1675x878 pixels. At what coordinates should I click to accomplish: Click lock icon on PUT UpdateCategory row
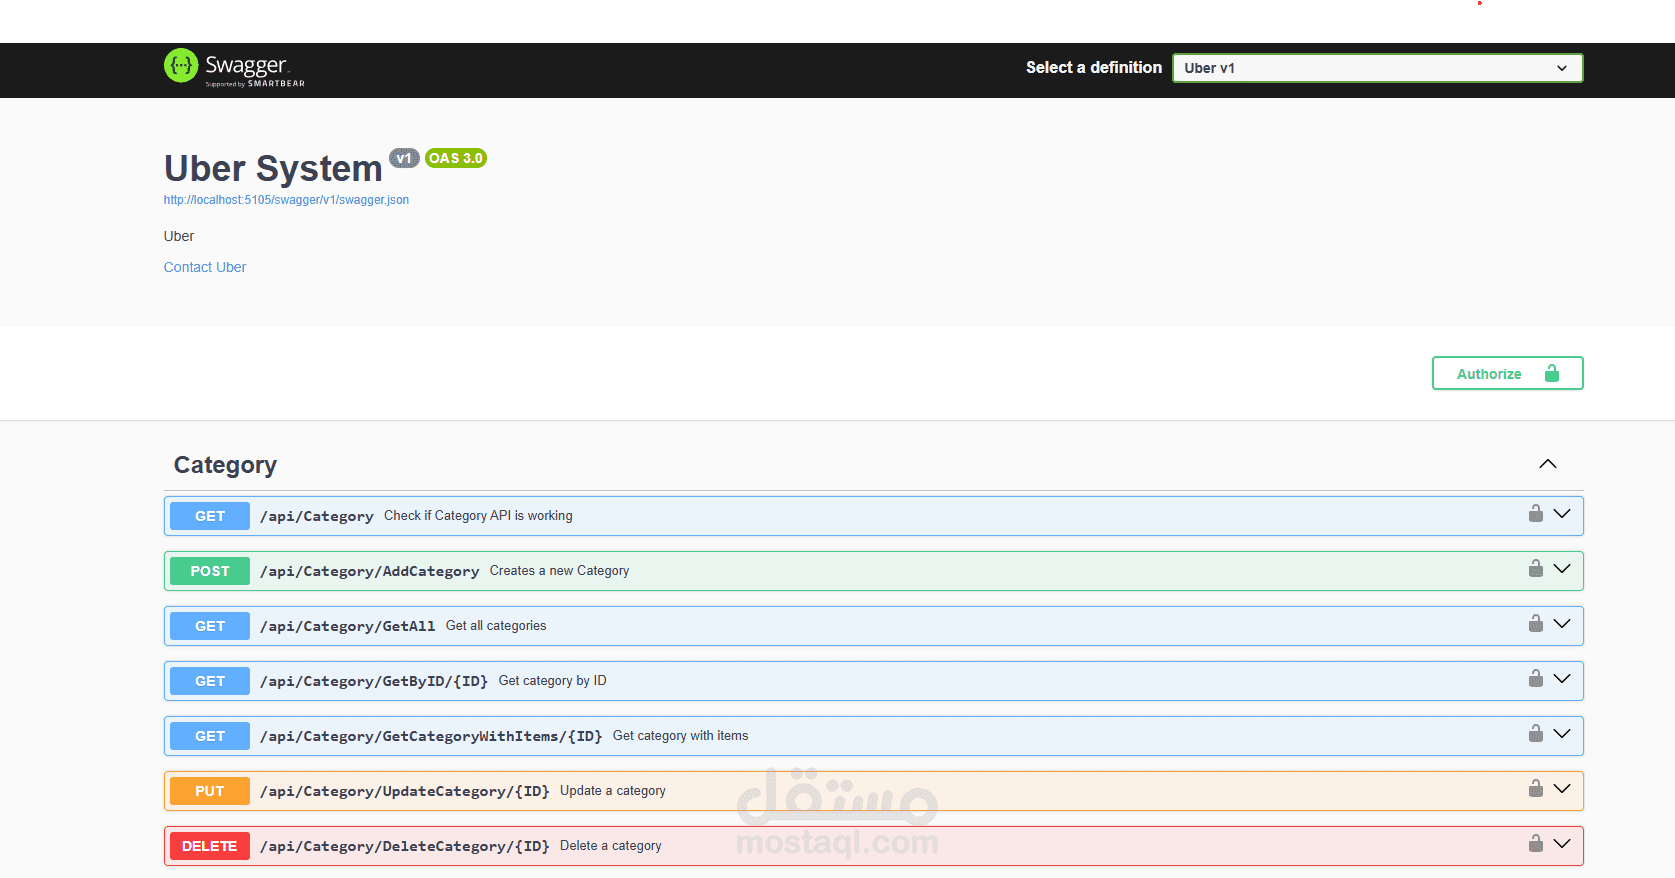tap(1536, 789)
